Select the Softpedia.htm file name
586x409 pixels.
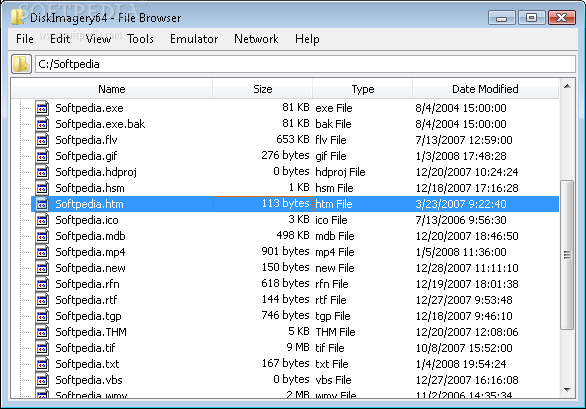coord(89,204)
